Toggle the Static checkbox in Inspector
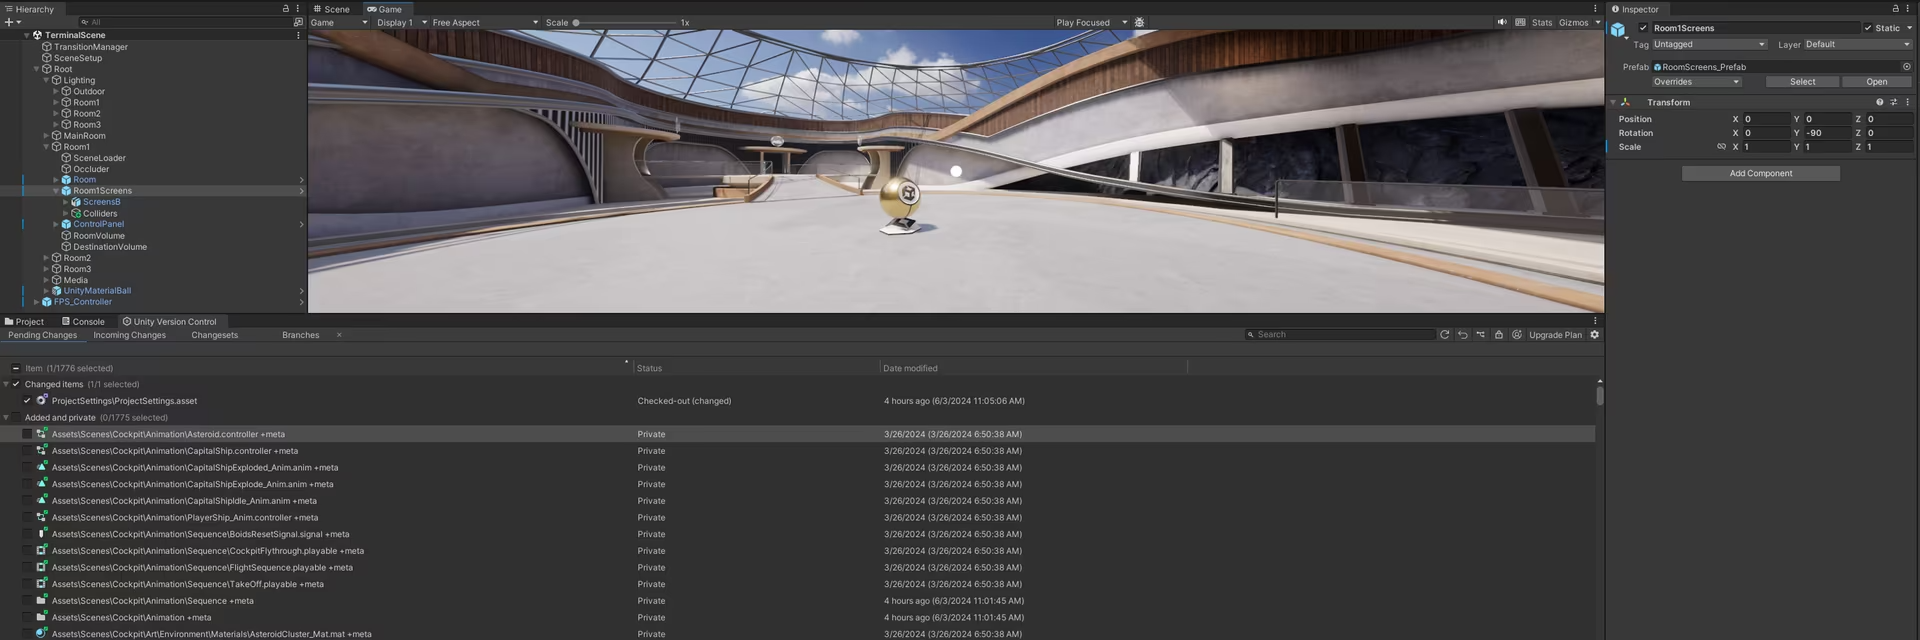This screenshot has height=640, width=1920. tap(1867, 28)
